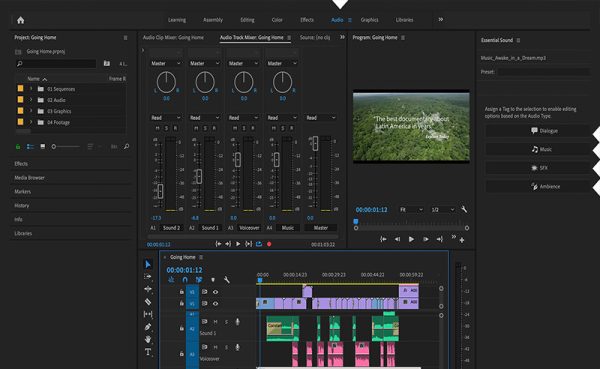Select the Razor tool
Viewport: 600px width, 369px height.
[x=148, y=302]
